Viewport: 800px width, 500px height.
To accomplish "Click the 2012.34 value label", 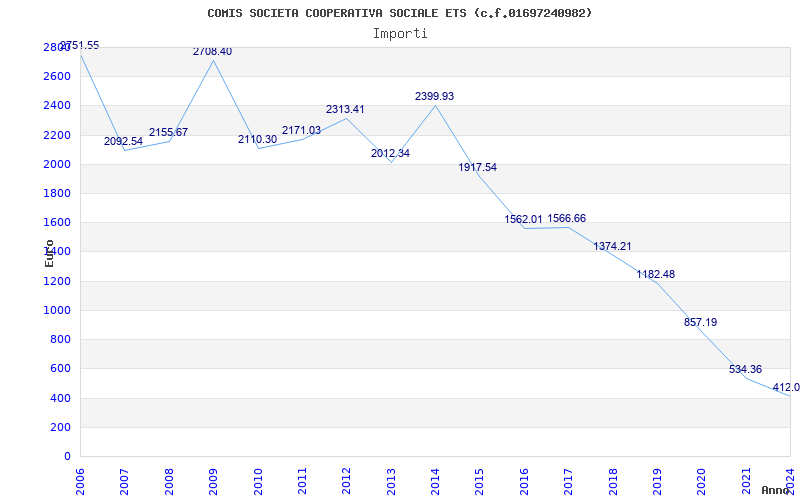I will pyautogui.click(x=390, y=153).
